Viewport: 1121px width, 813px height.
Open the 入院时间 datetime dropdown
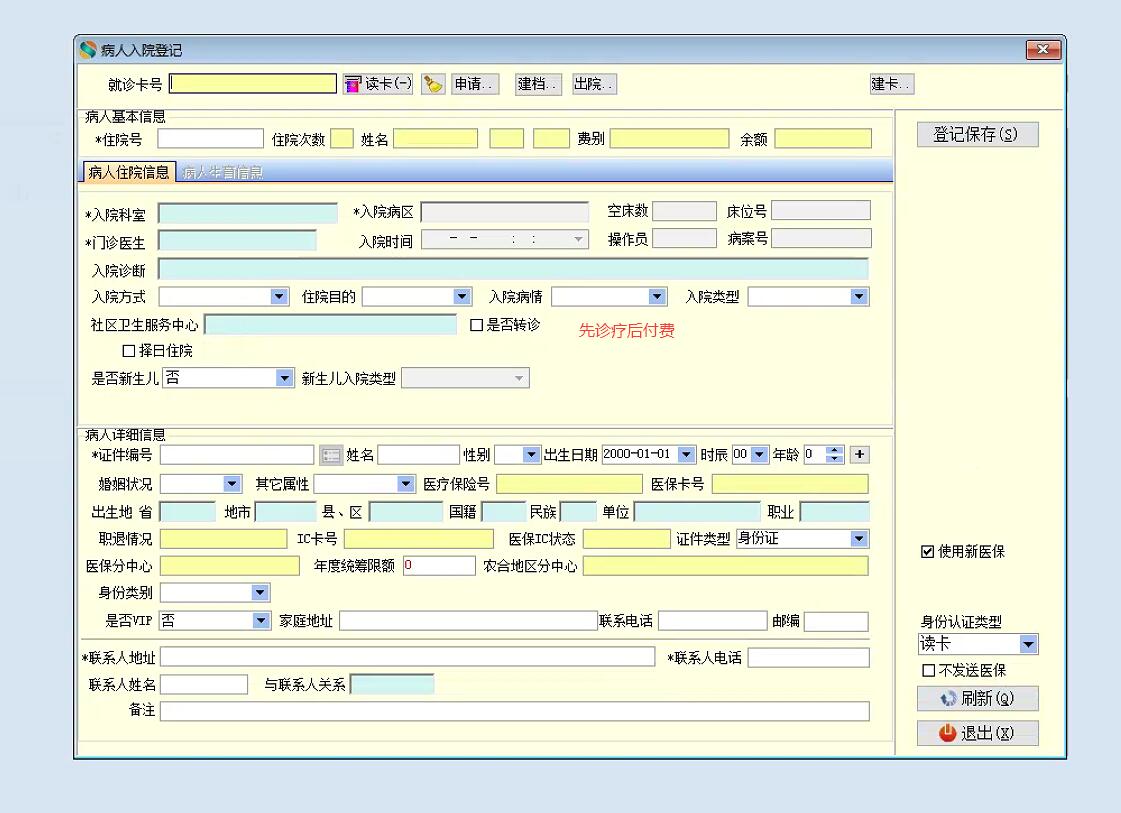coord(578,240)
